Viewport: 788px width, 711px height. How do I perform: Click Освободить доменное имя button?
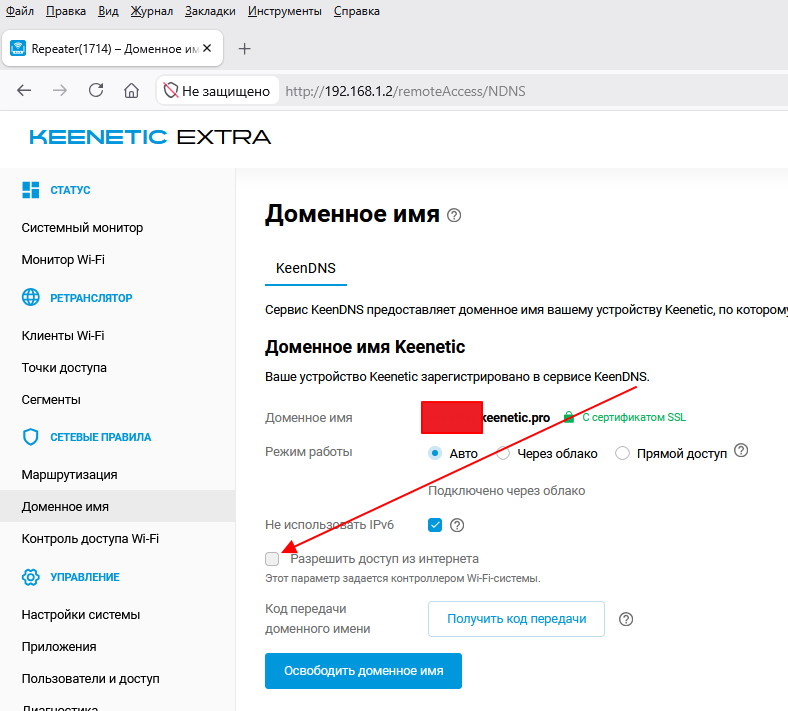[363, 671]
